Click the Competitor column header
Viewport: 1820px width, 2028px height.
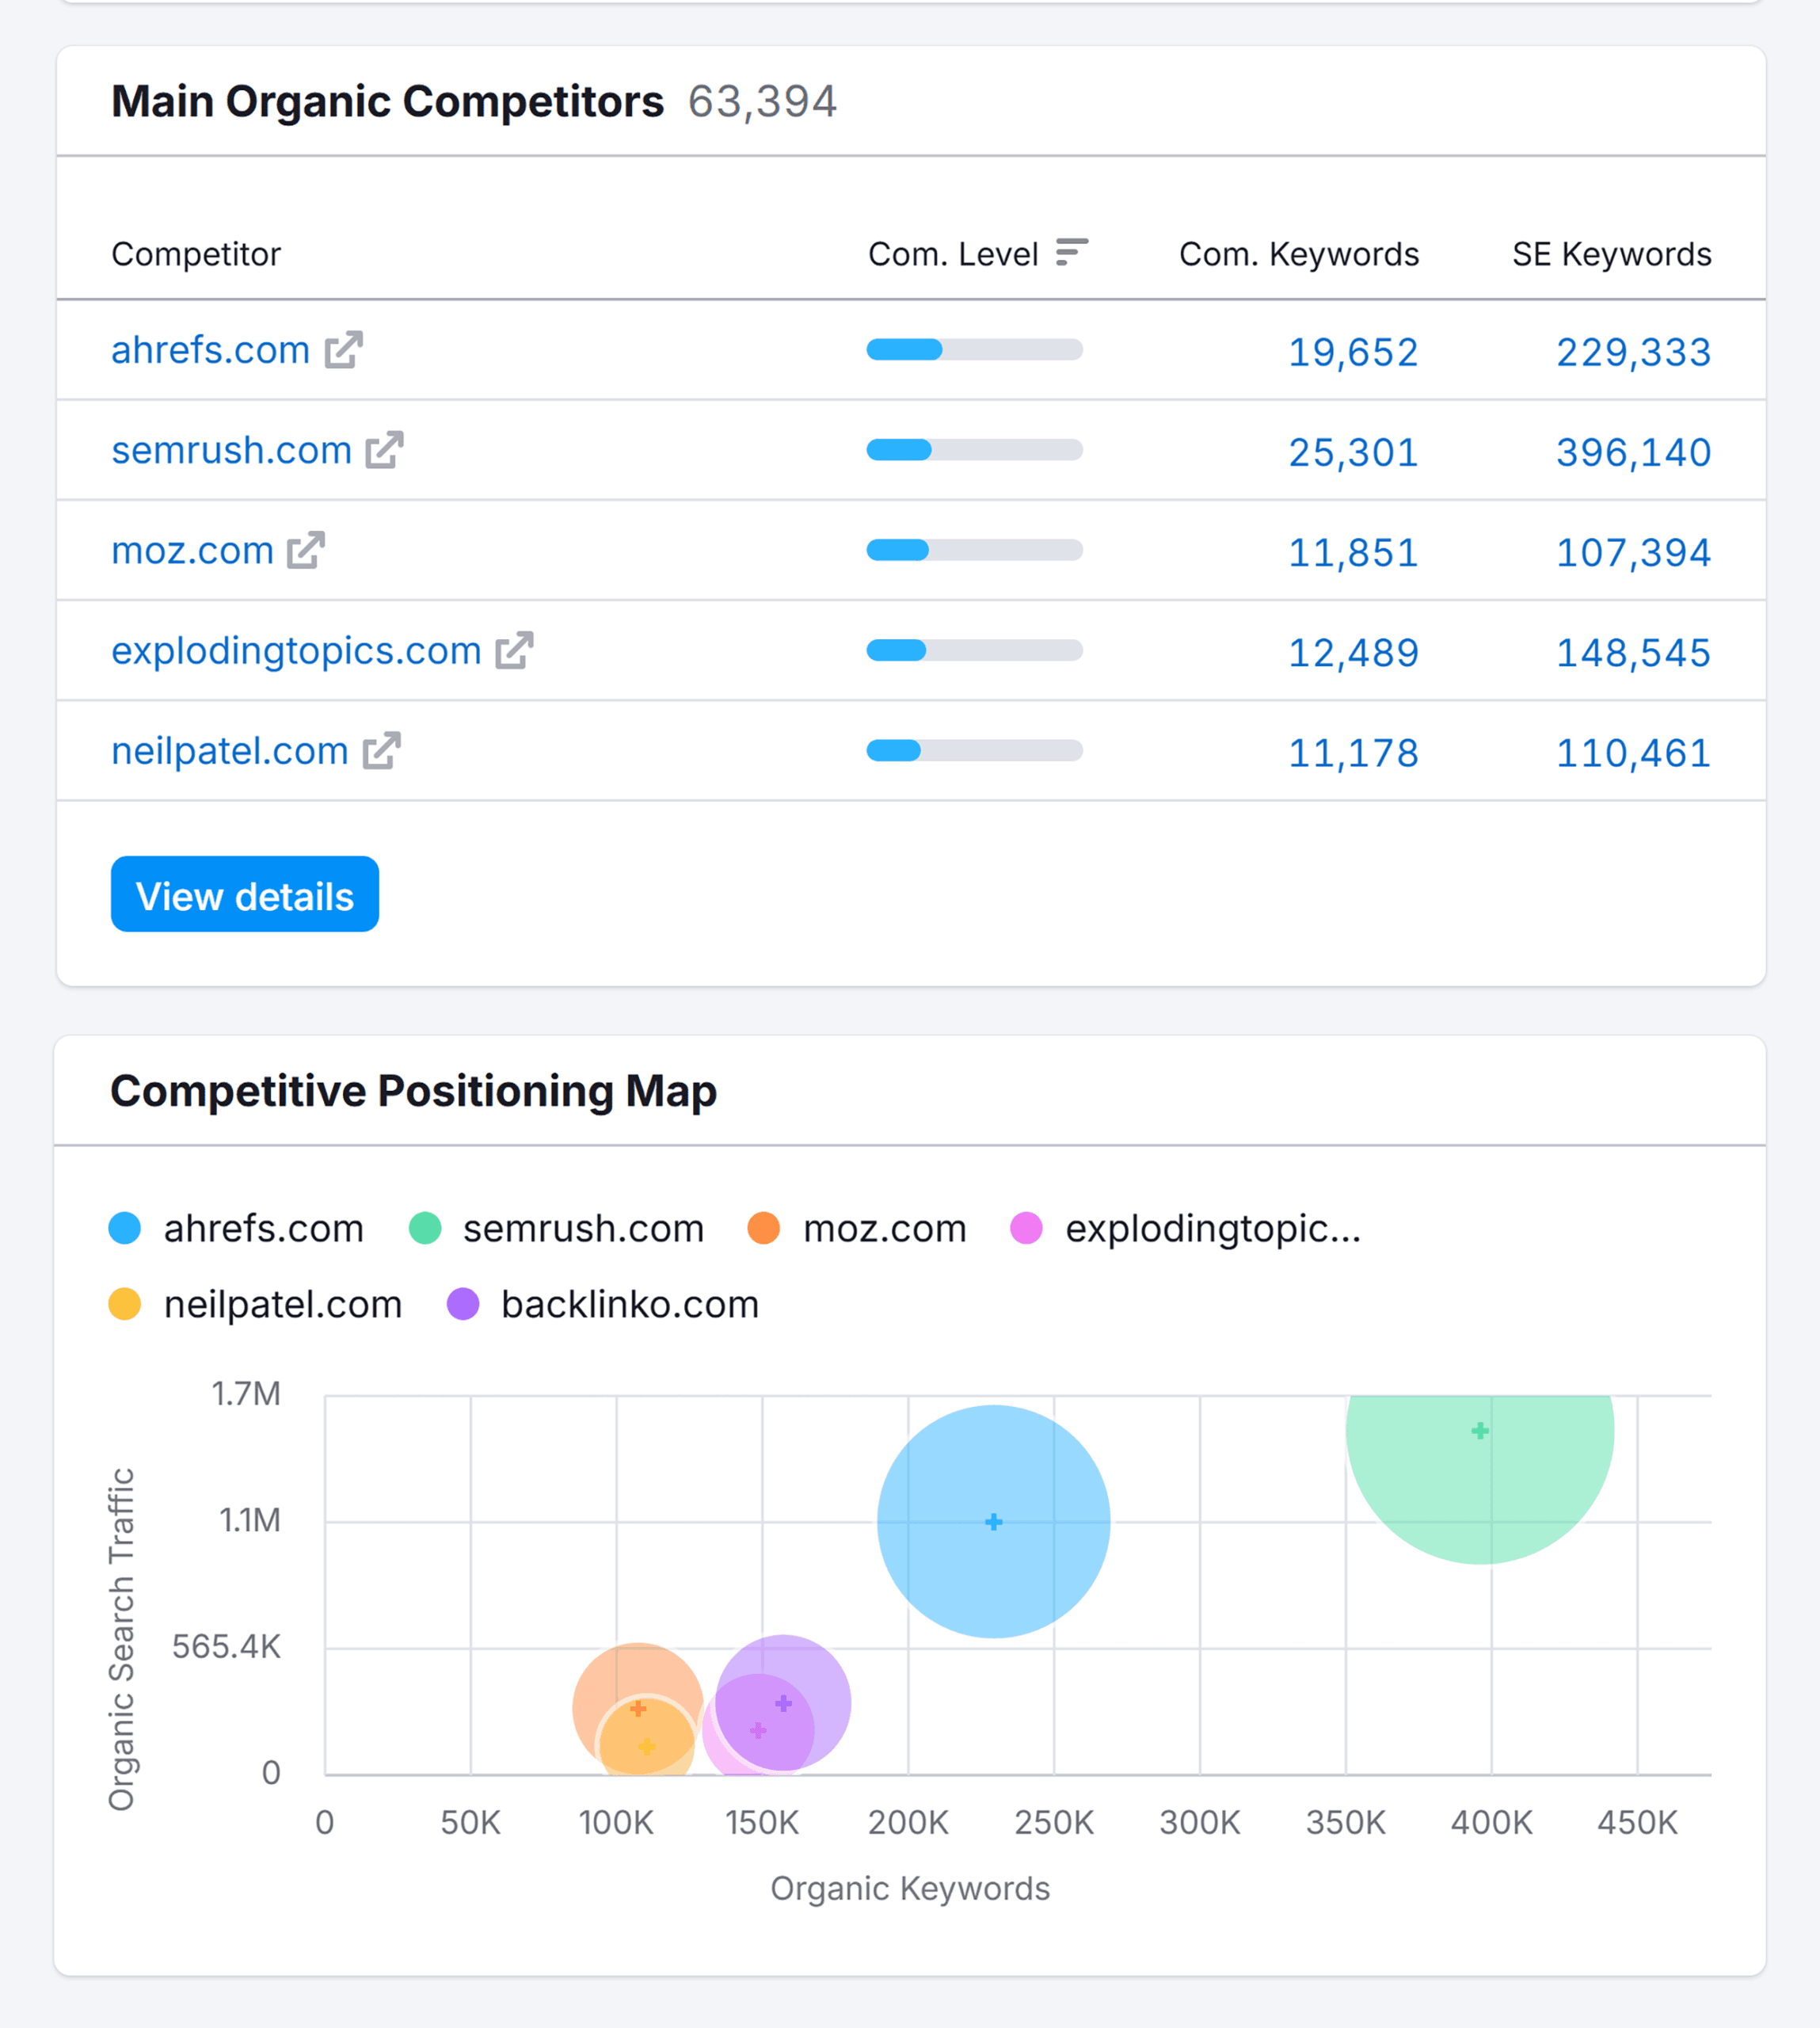pyautogui.click(x=196, y=254)
